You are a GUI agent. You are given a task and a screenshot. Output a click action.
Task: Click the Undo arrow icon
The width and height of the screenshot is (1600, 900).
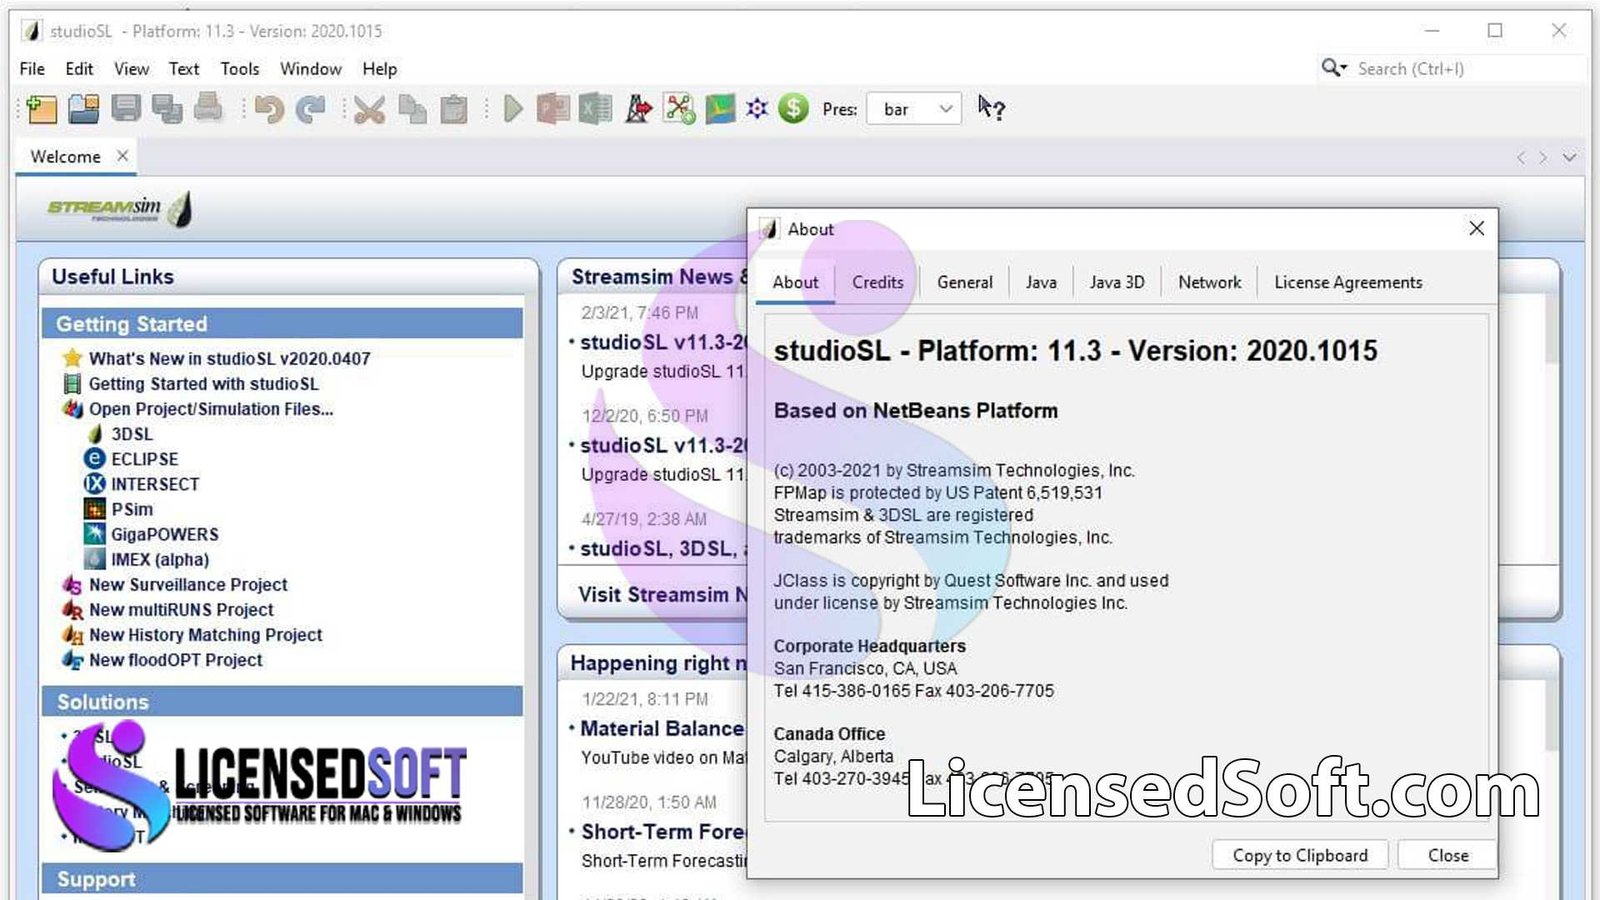(269, 108)
